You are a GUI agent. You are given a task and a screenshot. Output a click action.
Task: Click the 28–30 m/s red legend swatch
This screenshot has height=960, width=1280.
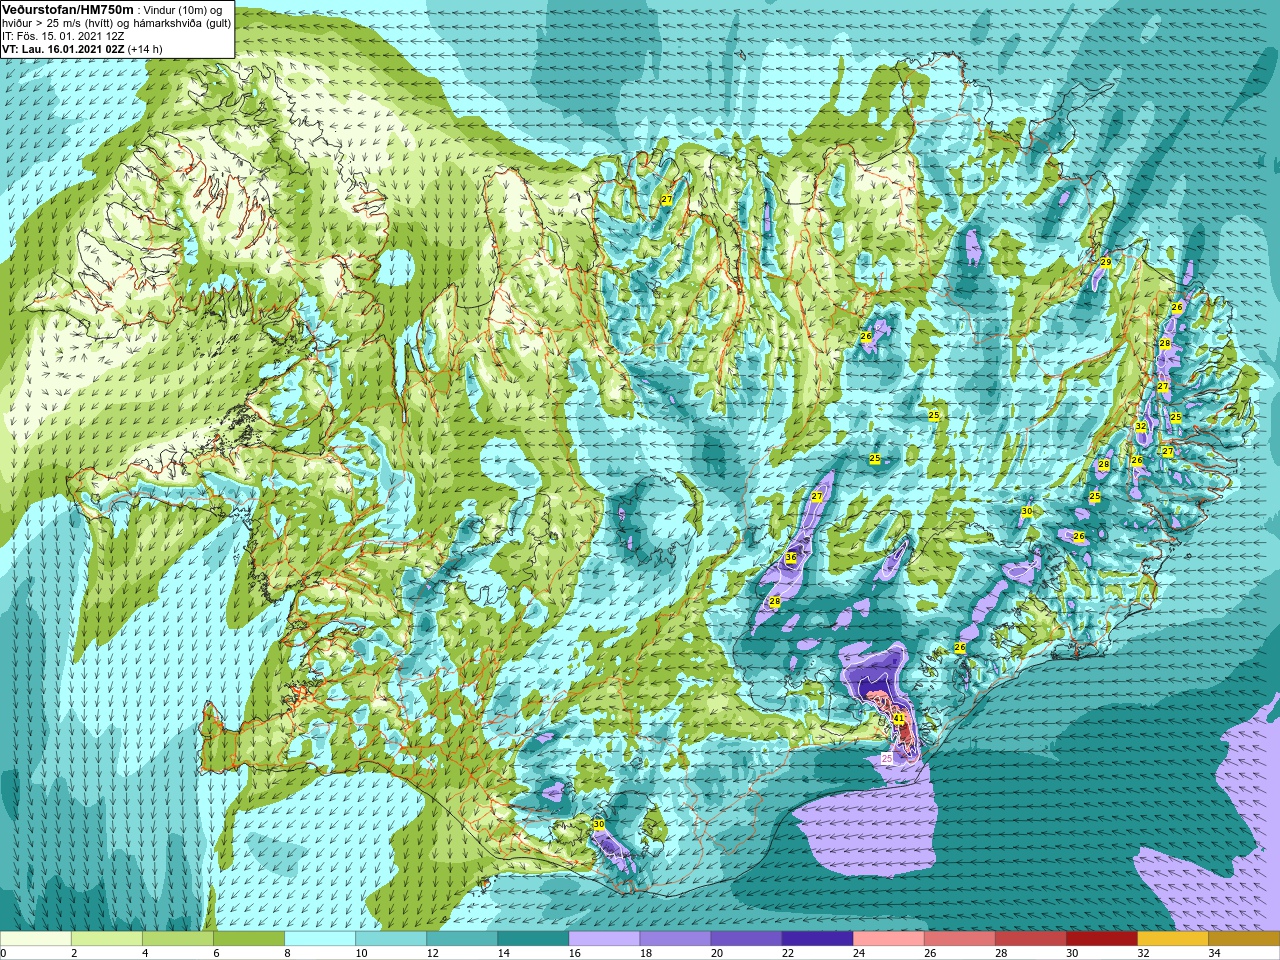coord(1030,939)
